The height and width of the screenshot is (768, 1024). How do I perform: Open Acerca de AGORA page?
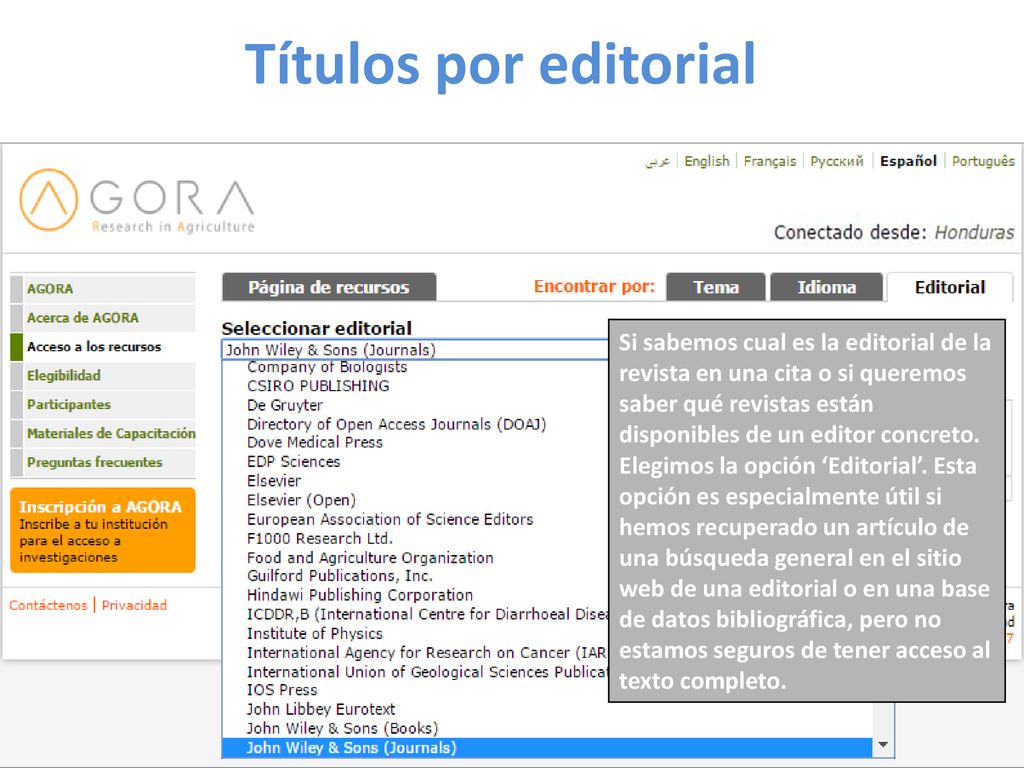(x=103, y=317)
